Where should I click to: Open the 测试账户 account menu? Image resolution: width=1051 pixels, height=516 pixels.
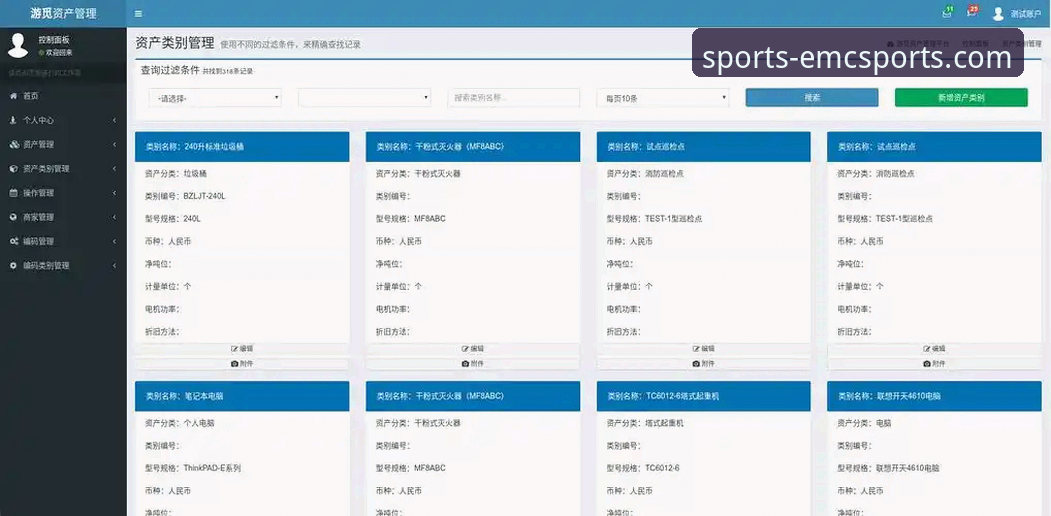coord(1026,13)
